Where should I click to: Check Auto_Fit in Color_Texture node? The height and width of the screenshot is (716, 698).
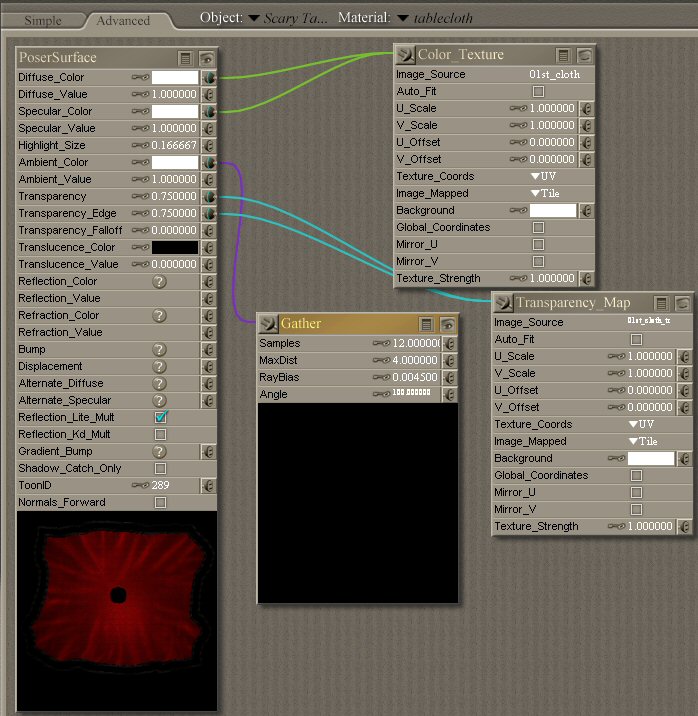[x=539, y=91]
